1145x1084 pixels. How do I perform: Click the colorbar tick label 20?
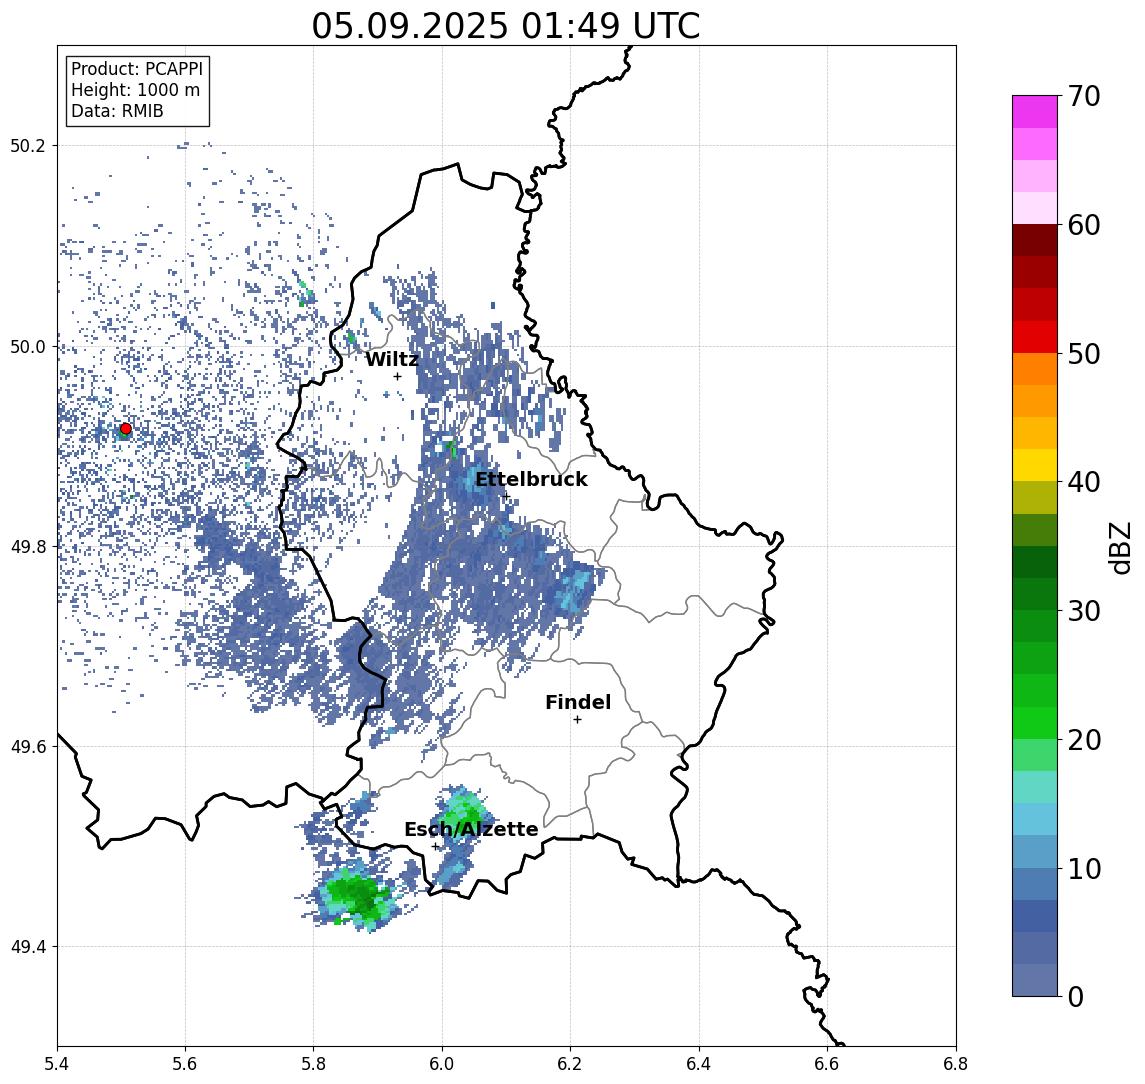click(1083, 740)
